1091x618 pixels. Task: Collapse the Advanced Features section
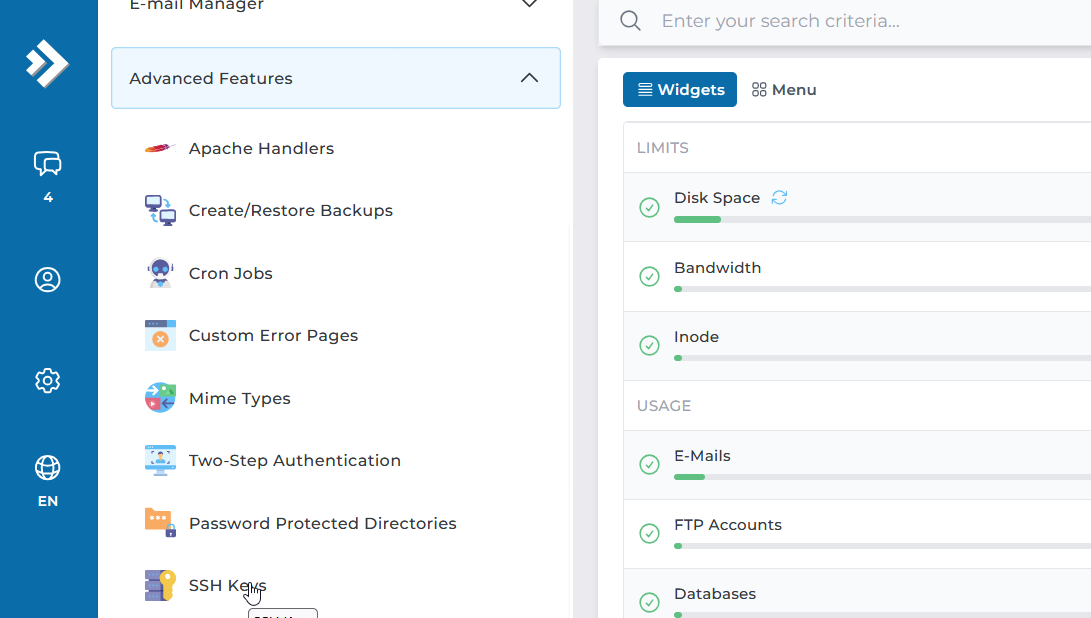[529, 78]
